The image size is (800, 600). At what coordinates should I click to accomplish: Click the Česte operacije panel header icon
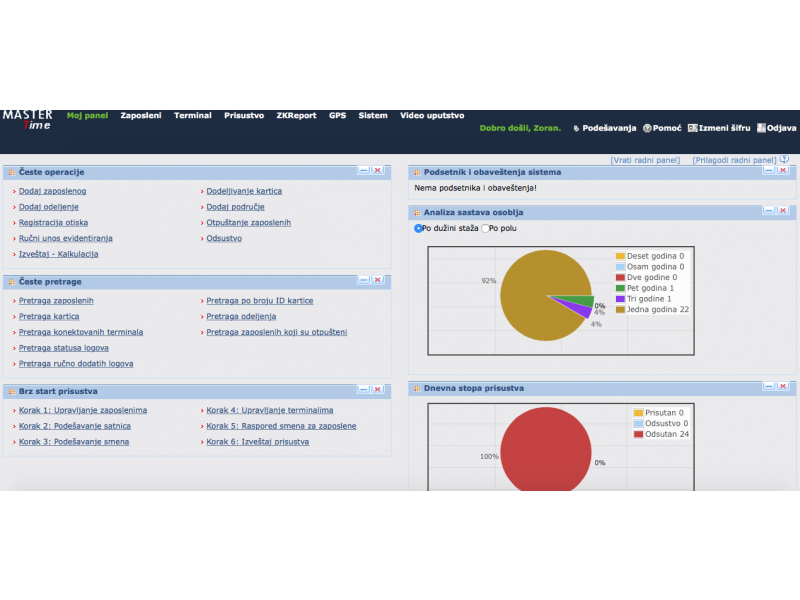(x=11, y=172)
